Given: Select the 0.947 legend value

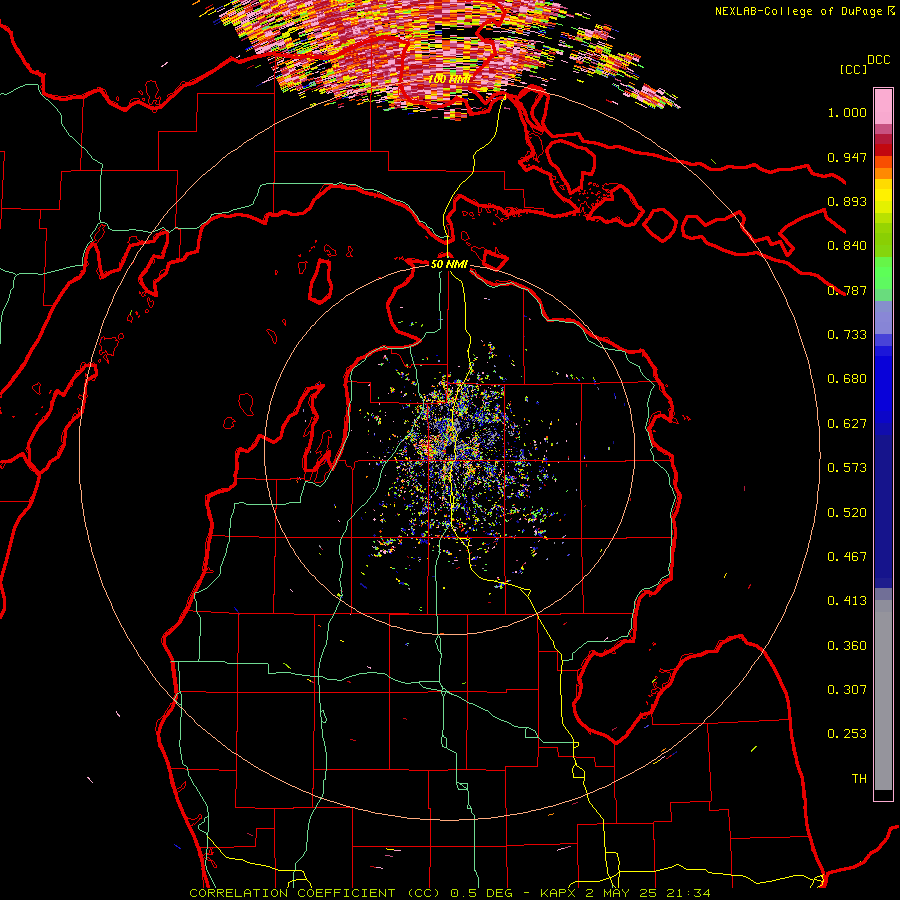Looking at the screenshot, I should point(847,157).
